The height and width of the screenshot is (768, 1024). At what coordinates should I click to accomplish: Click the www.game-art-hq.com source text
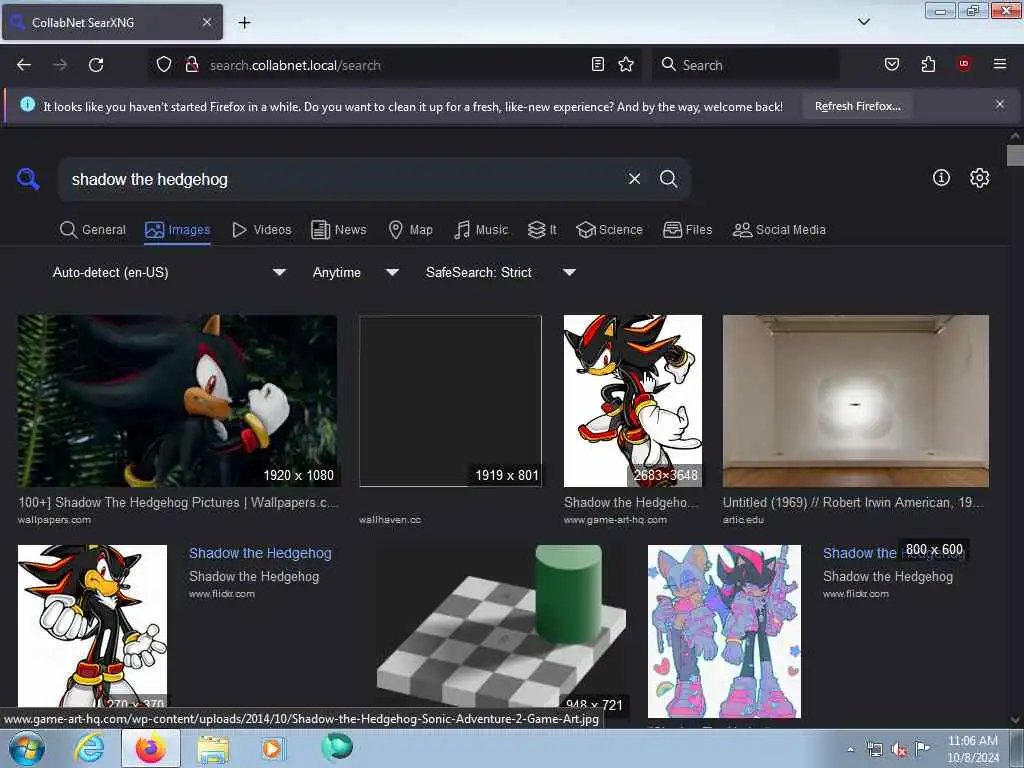(x=615, y=520)
